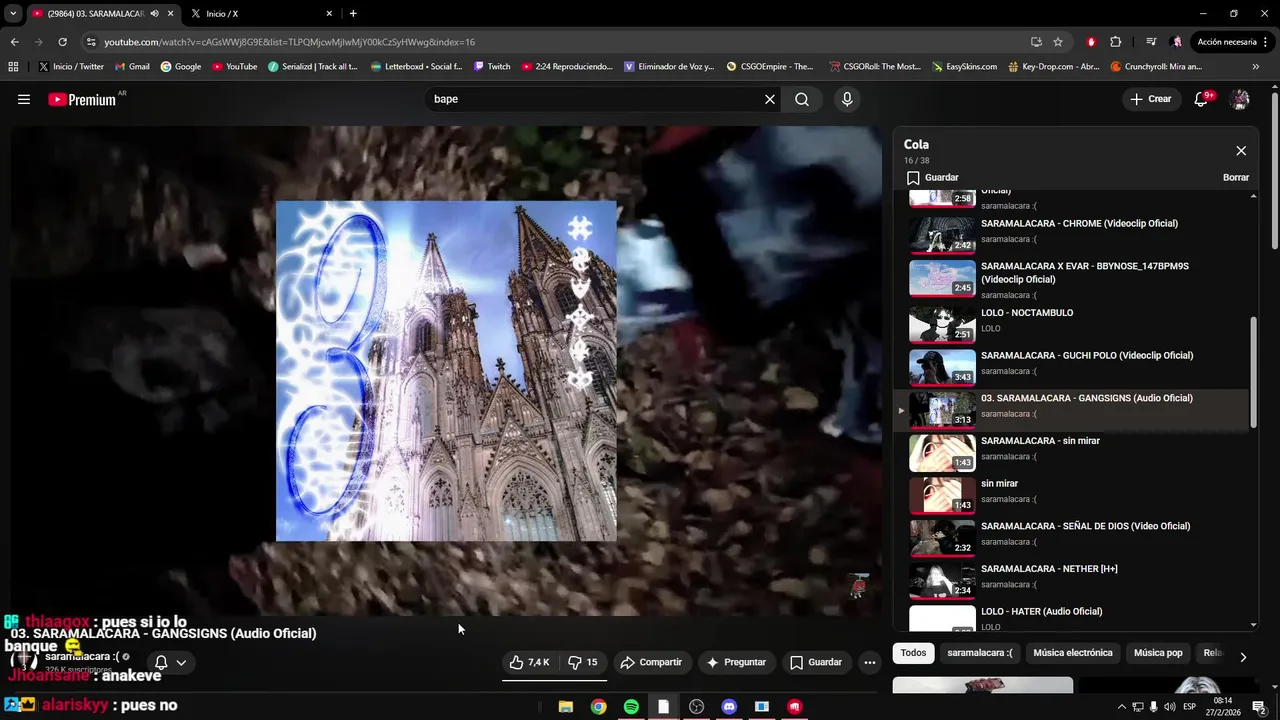
Task: Select the Todos filter chip
Action: [913, 653]
